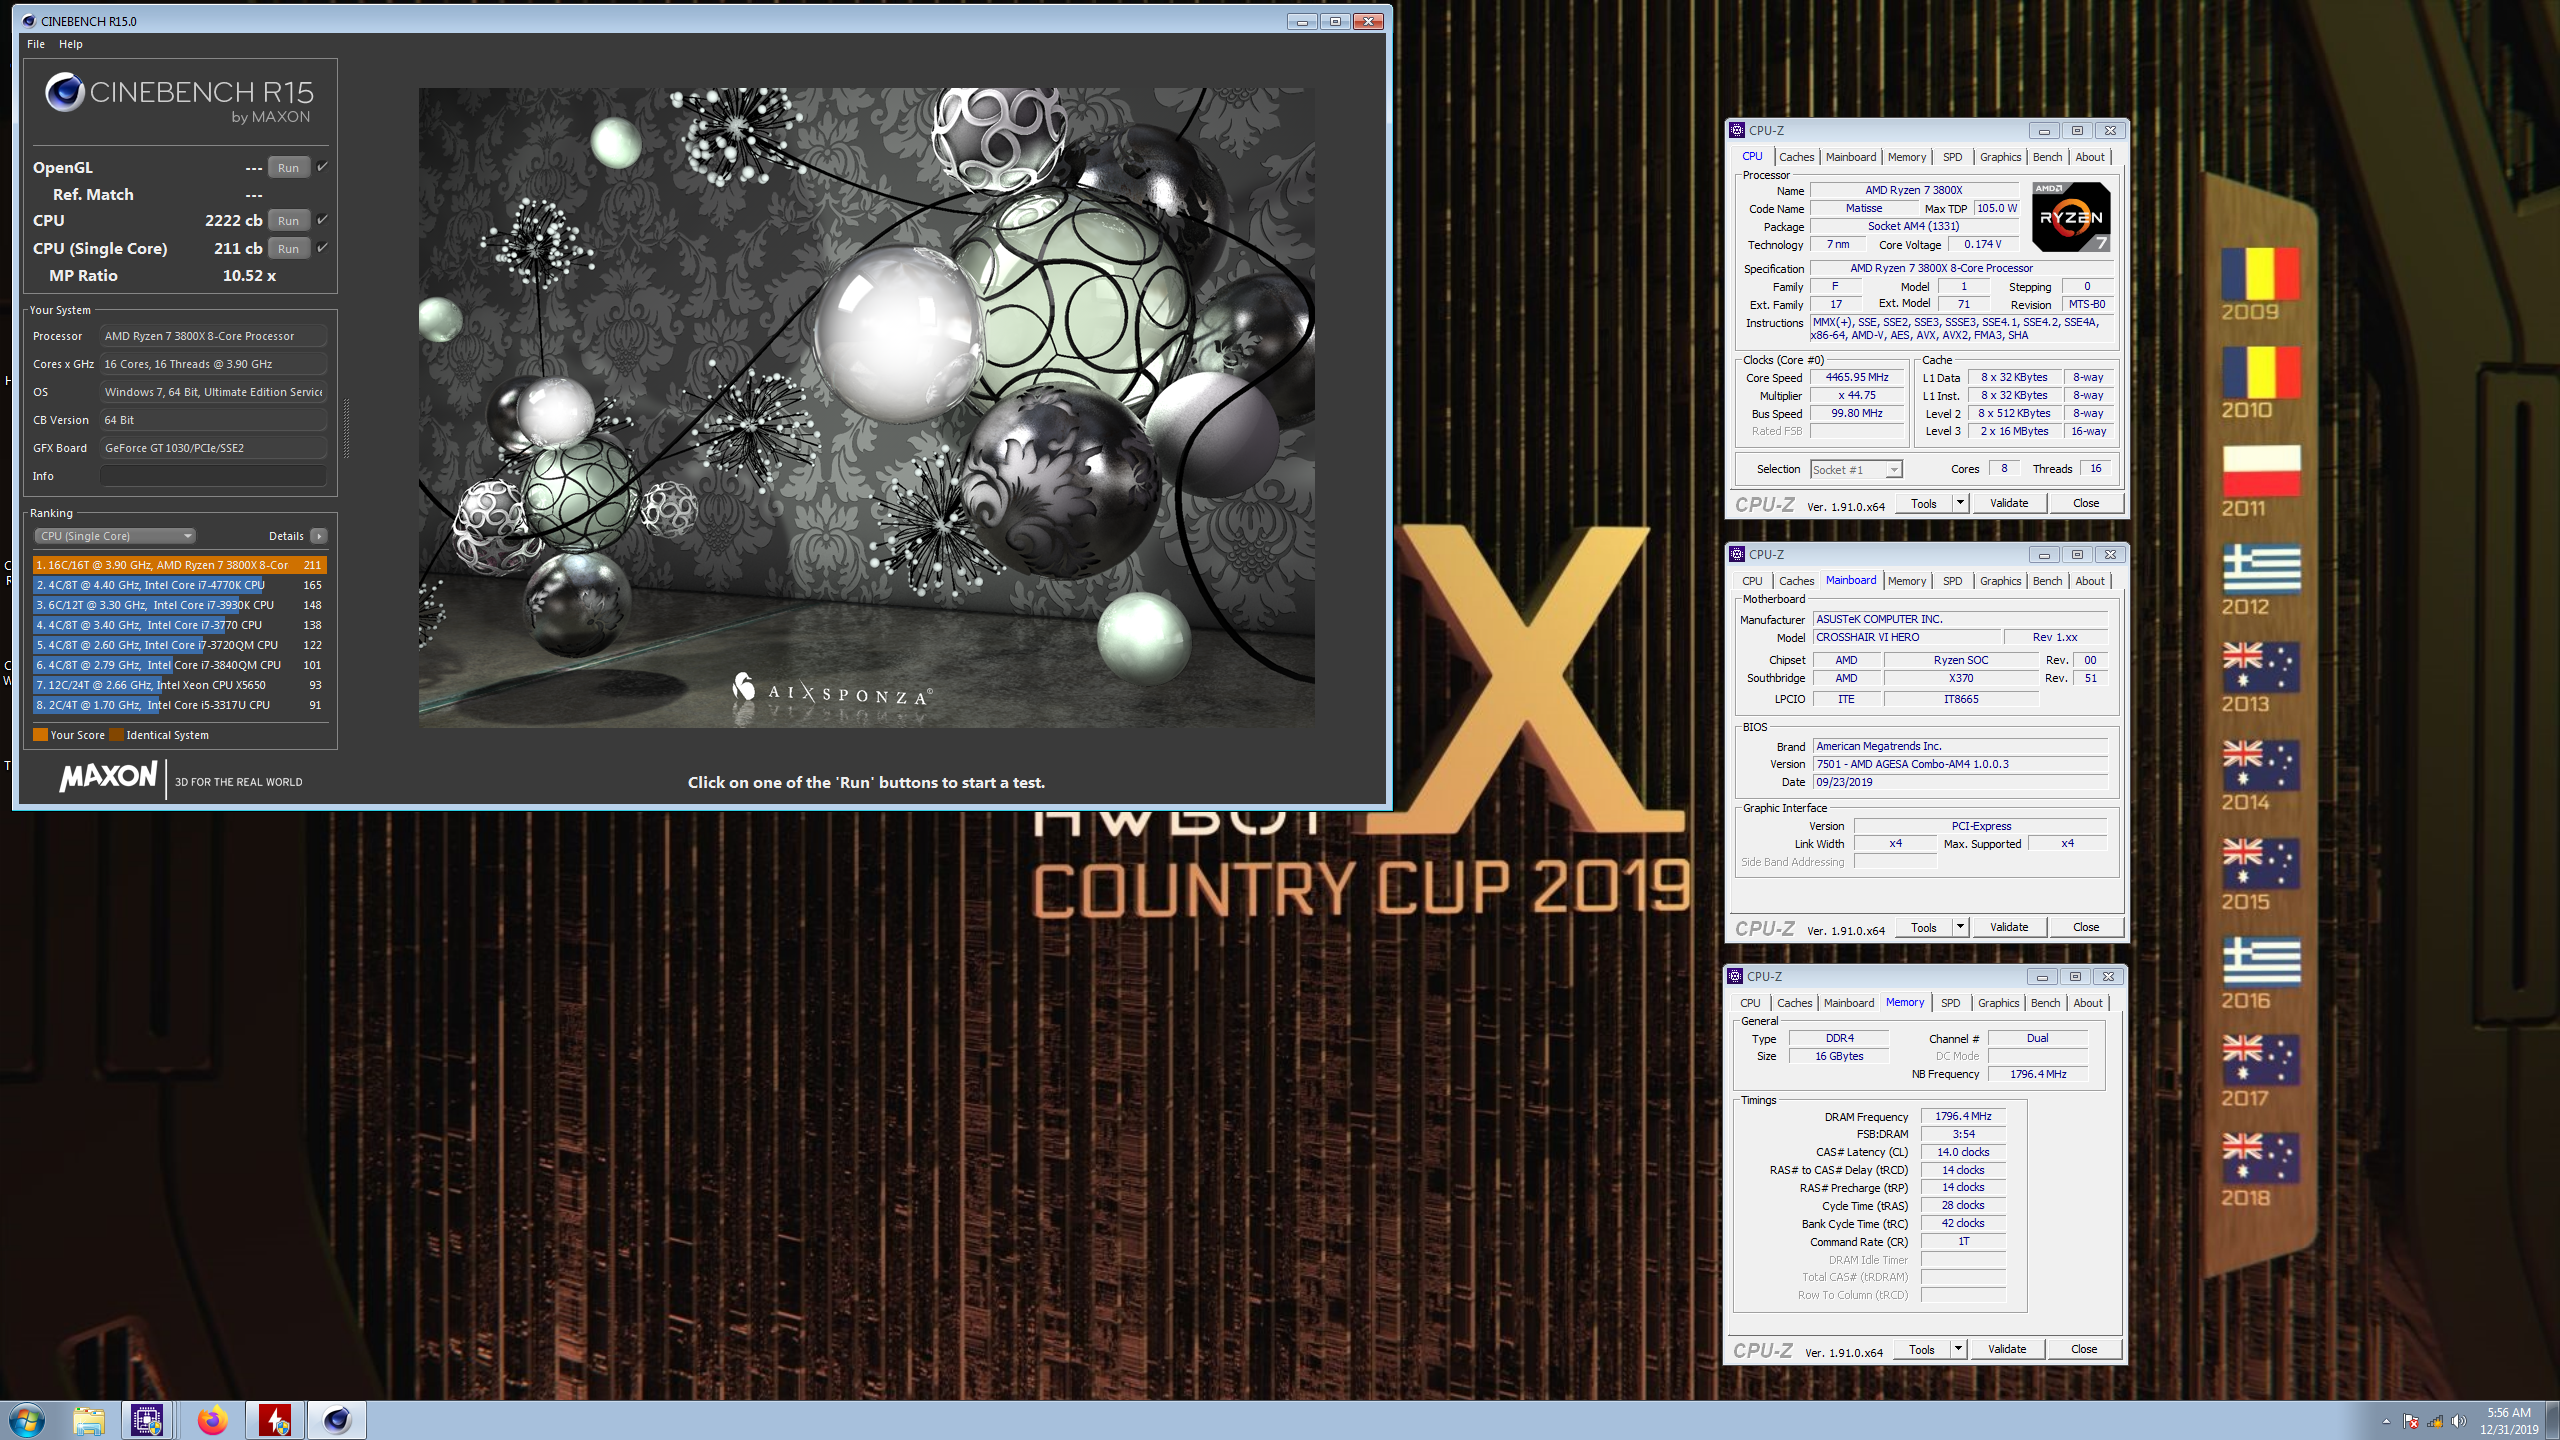Screen dimensions: 2560x1440
Task: Run the CPU Single Core benchmark
Action: coord(289,248)
